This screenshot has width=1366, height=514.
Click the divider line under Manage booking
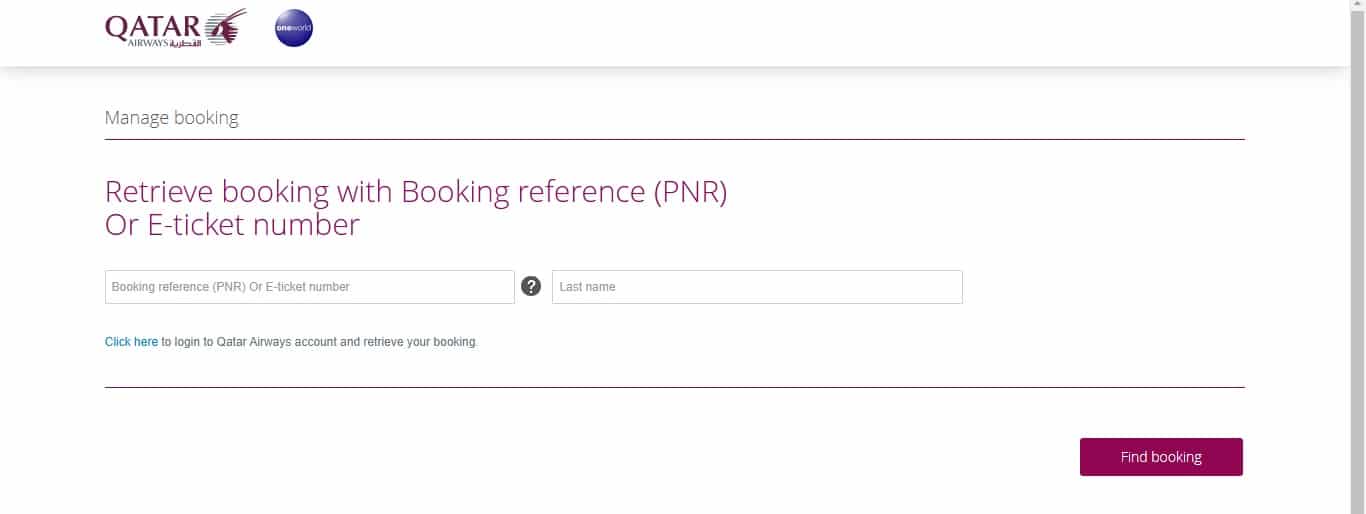click(675, 139)
